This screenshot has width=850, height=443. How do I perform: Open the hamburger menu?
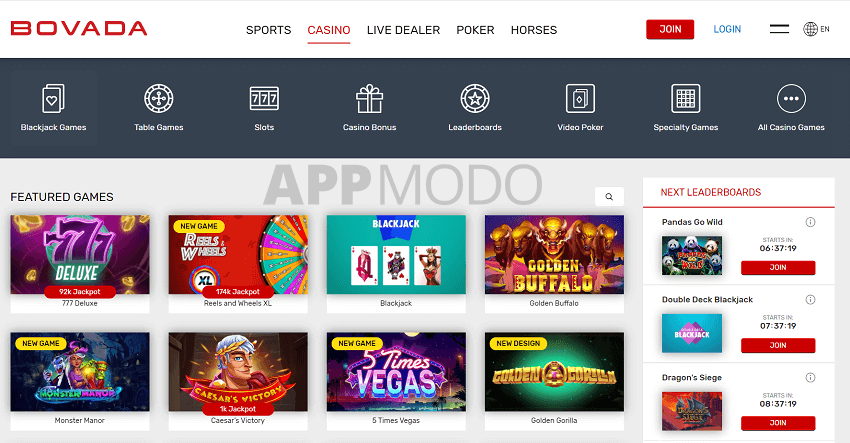780,29
